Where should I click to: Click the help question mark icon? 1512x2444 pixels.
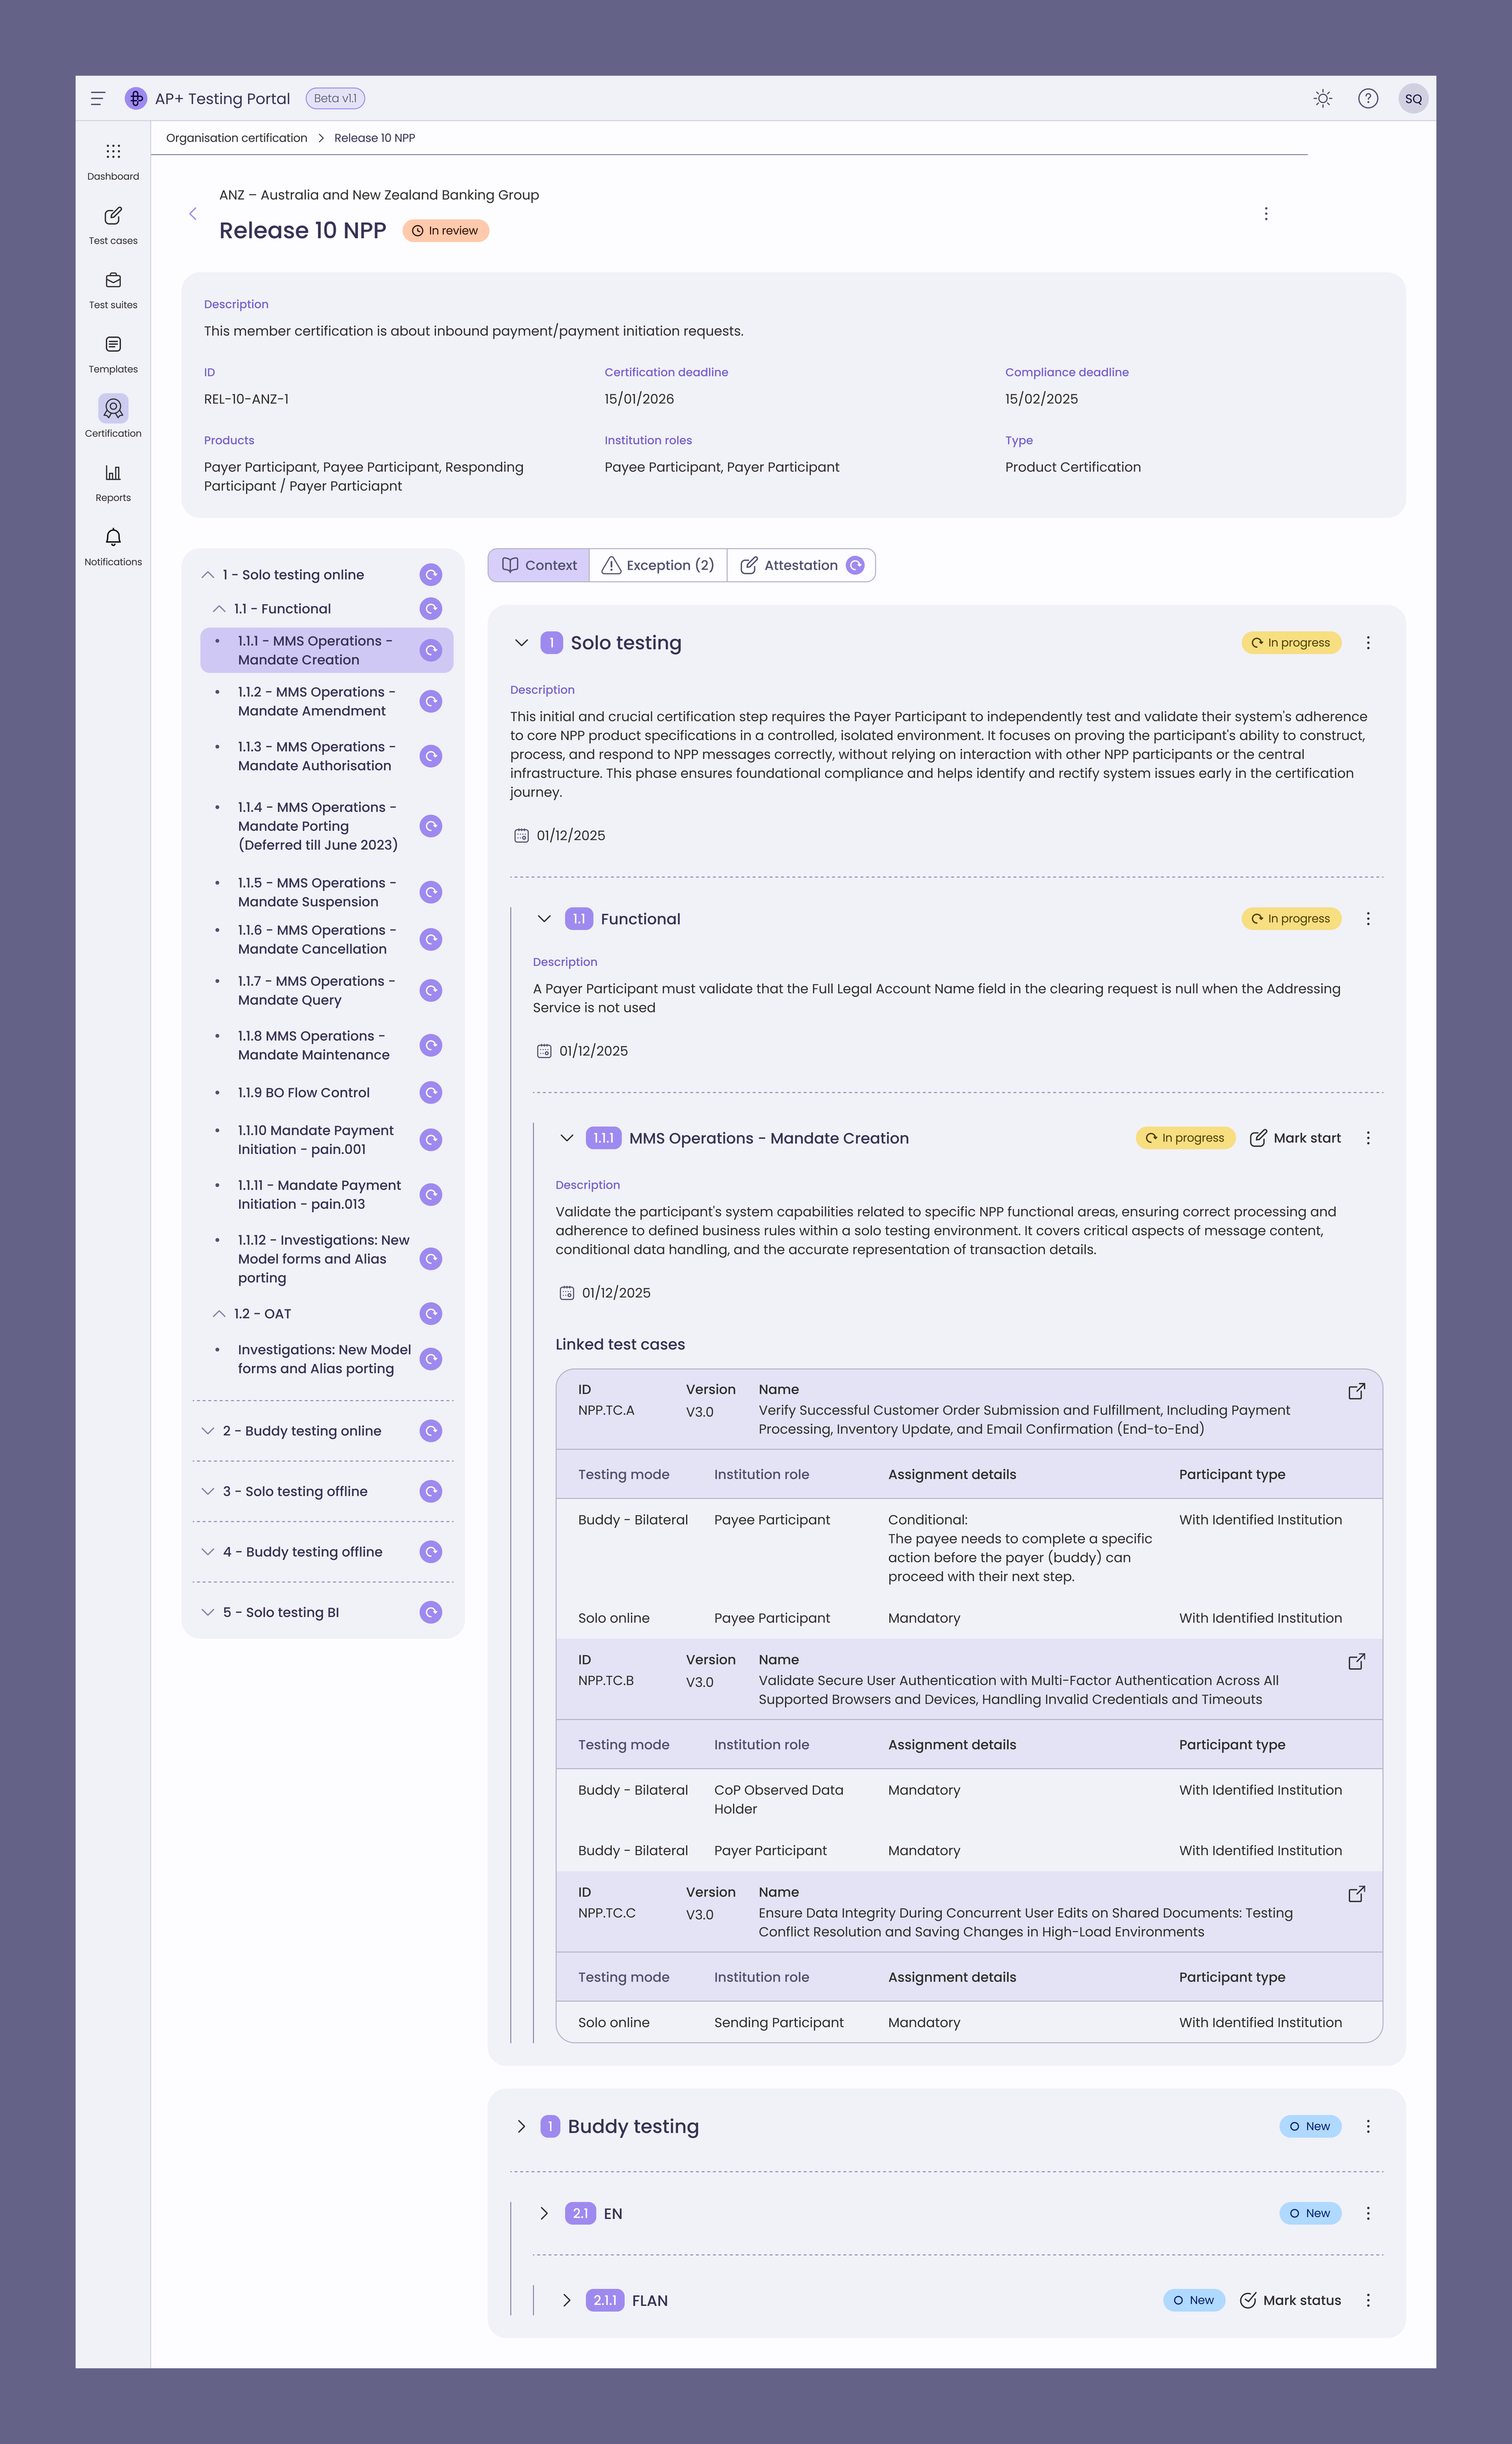click(1367, 98)
